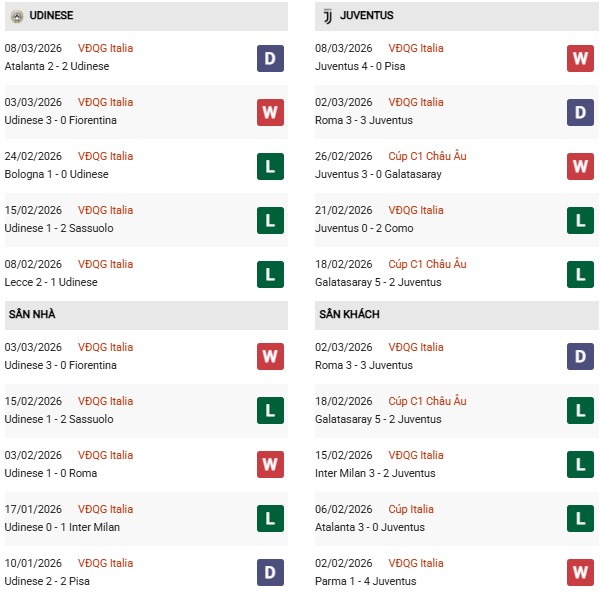This screenshot has width=600, height=594.
Task: Click the Juventus logo icon
Action: (x=326, y=16)
